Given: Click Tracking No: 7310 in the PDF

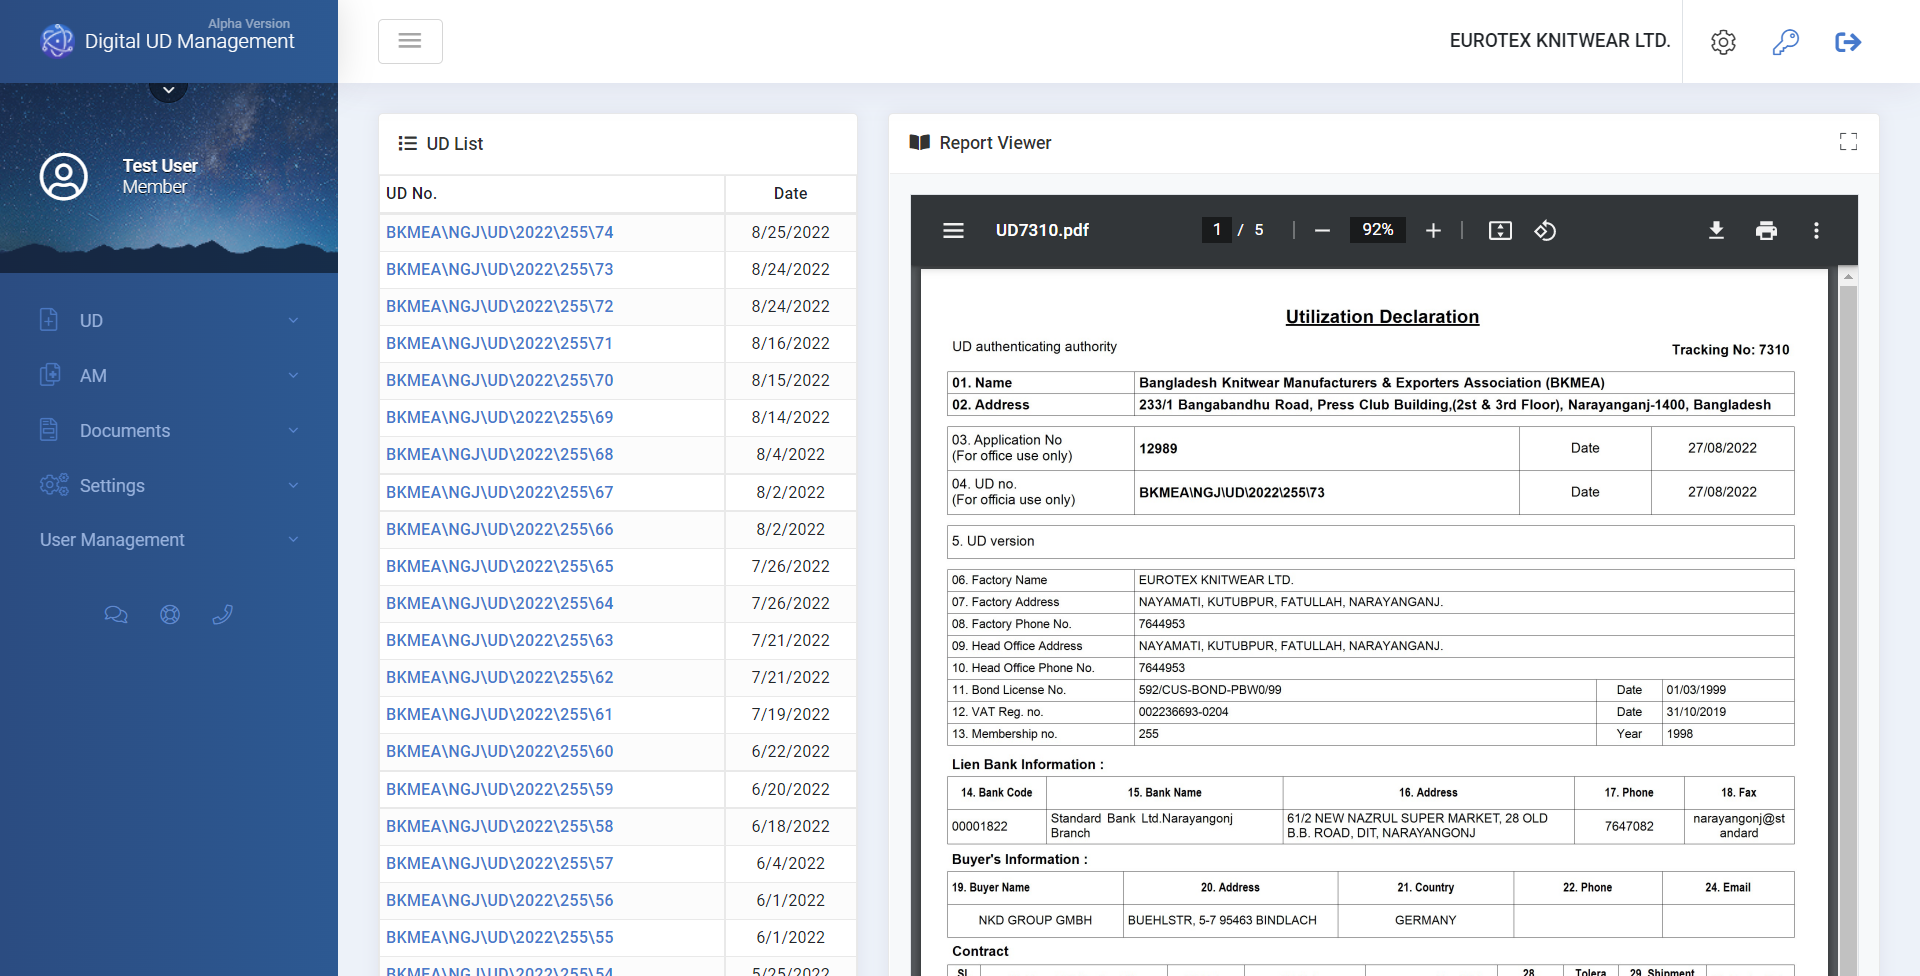Looking at the screenshot, I should [x=1730, y=350].
